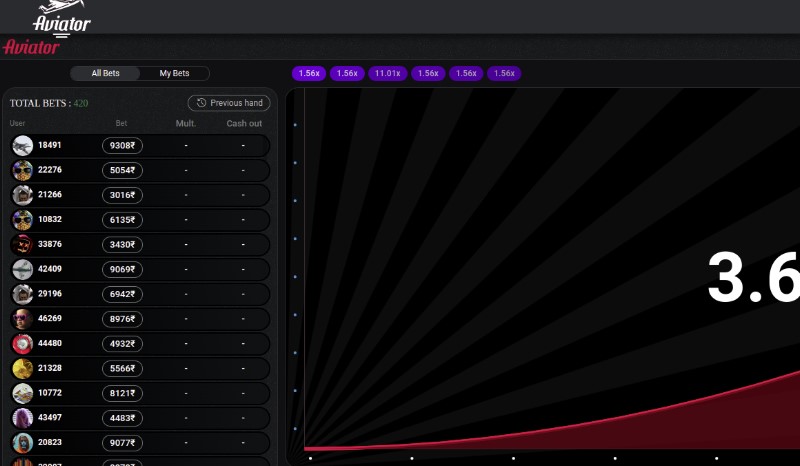Click the 3016₹ bet amount
The image size is (800, 466).
(122, 195)
